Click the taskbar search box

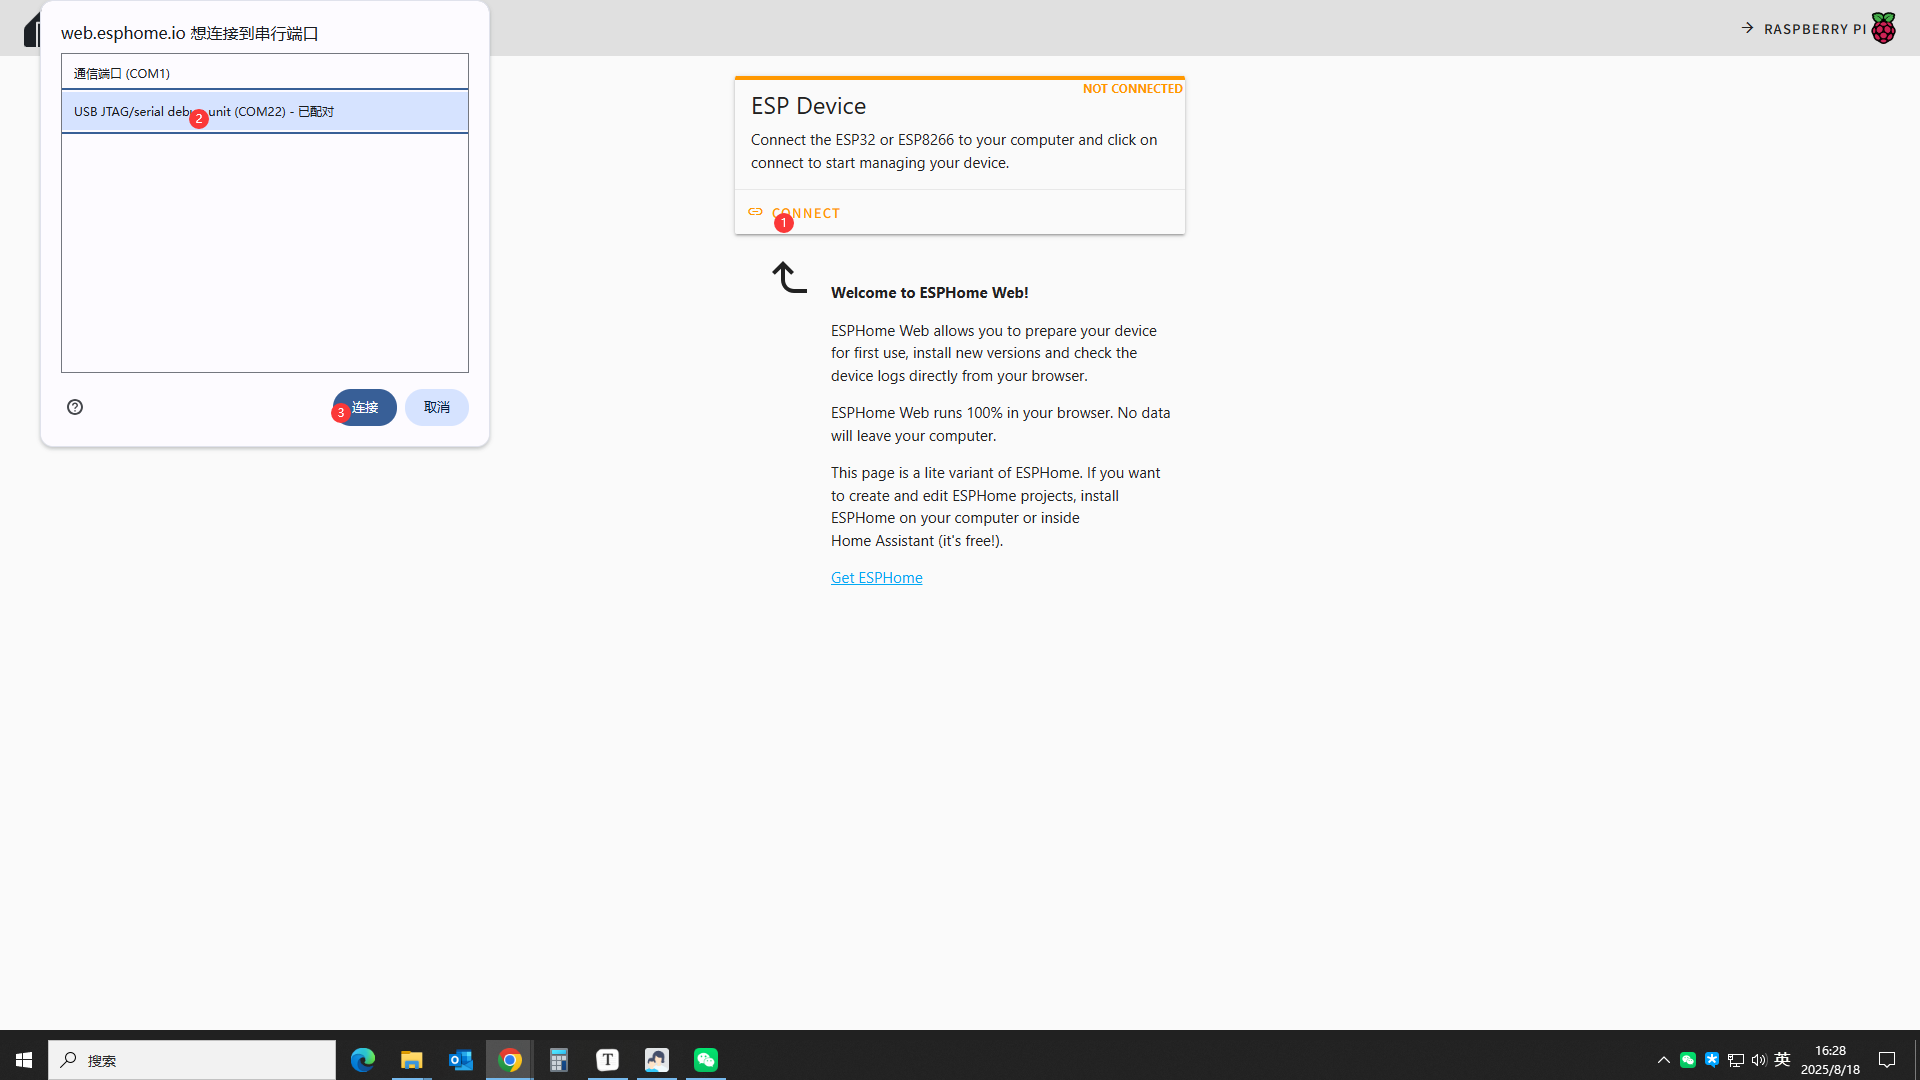pos(192,1060)
